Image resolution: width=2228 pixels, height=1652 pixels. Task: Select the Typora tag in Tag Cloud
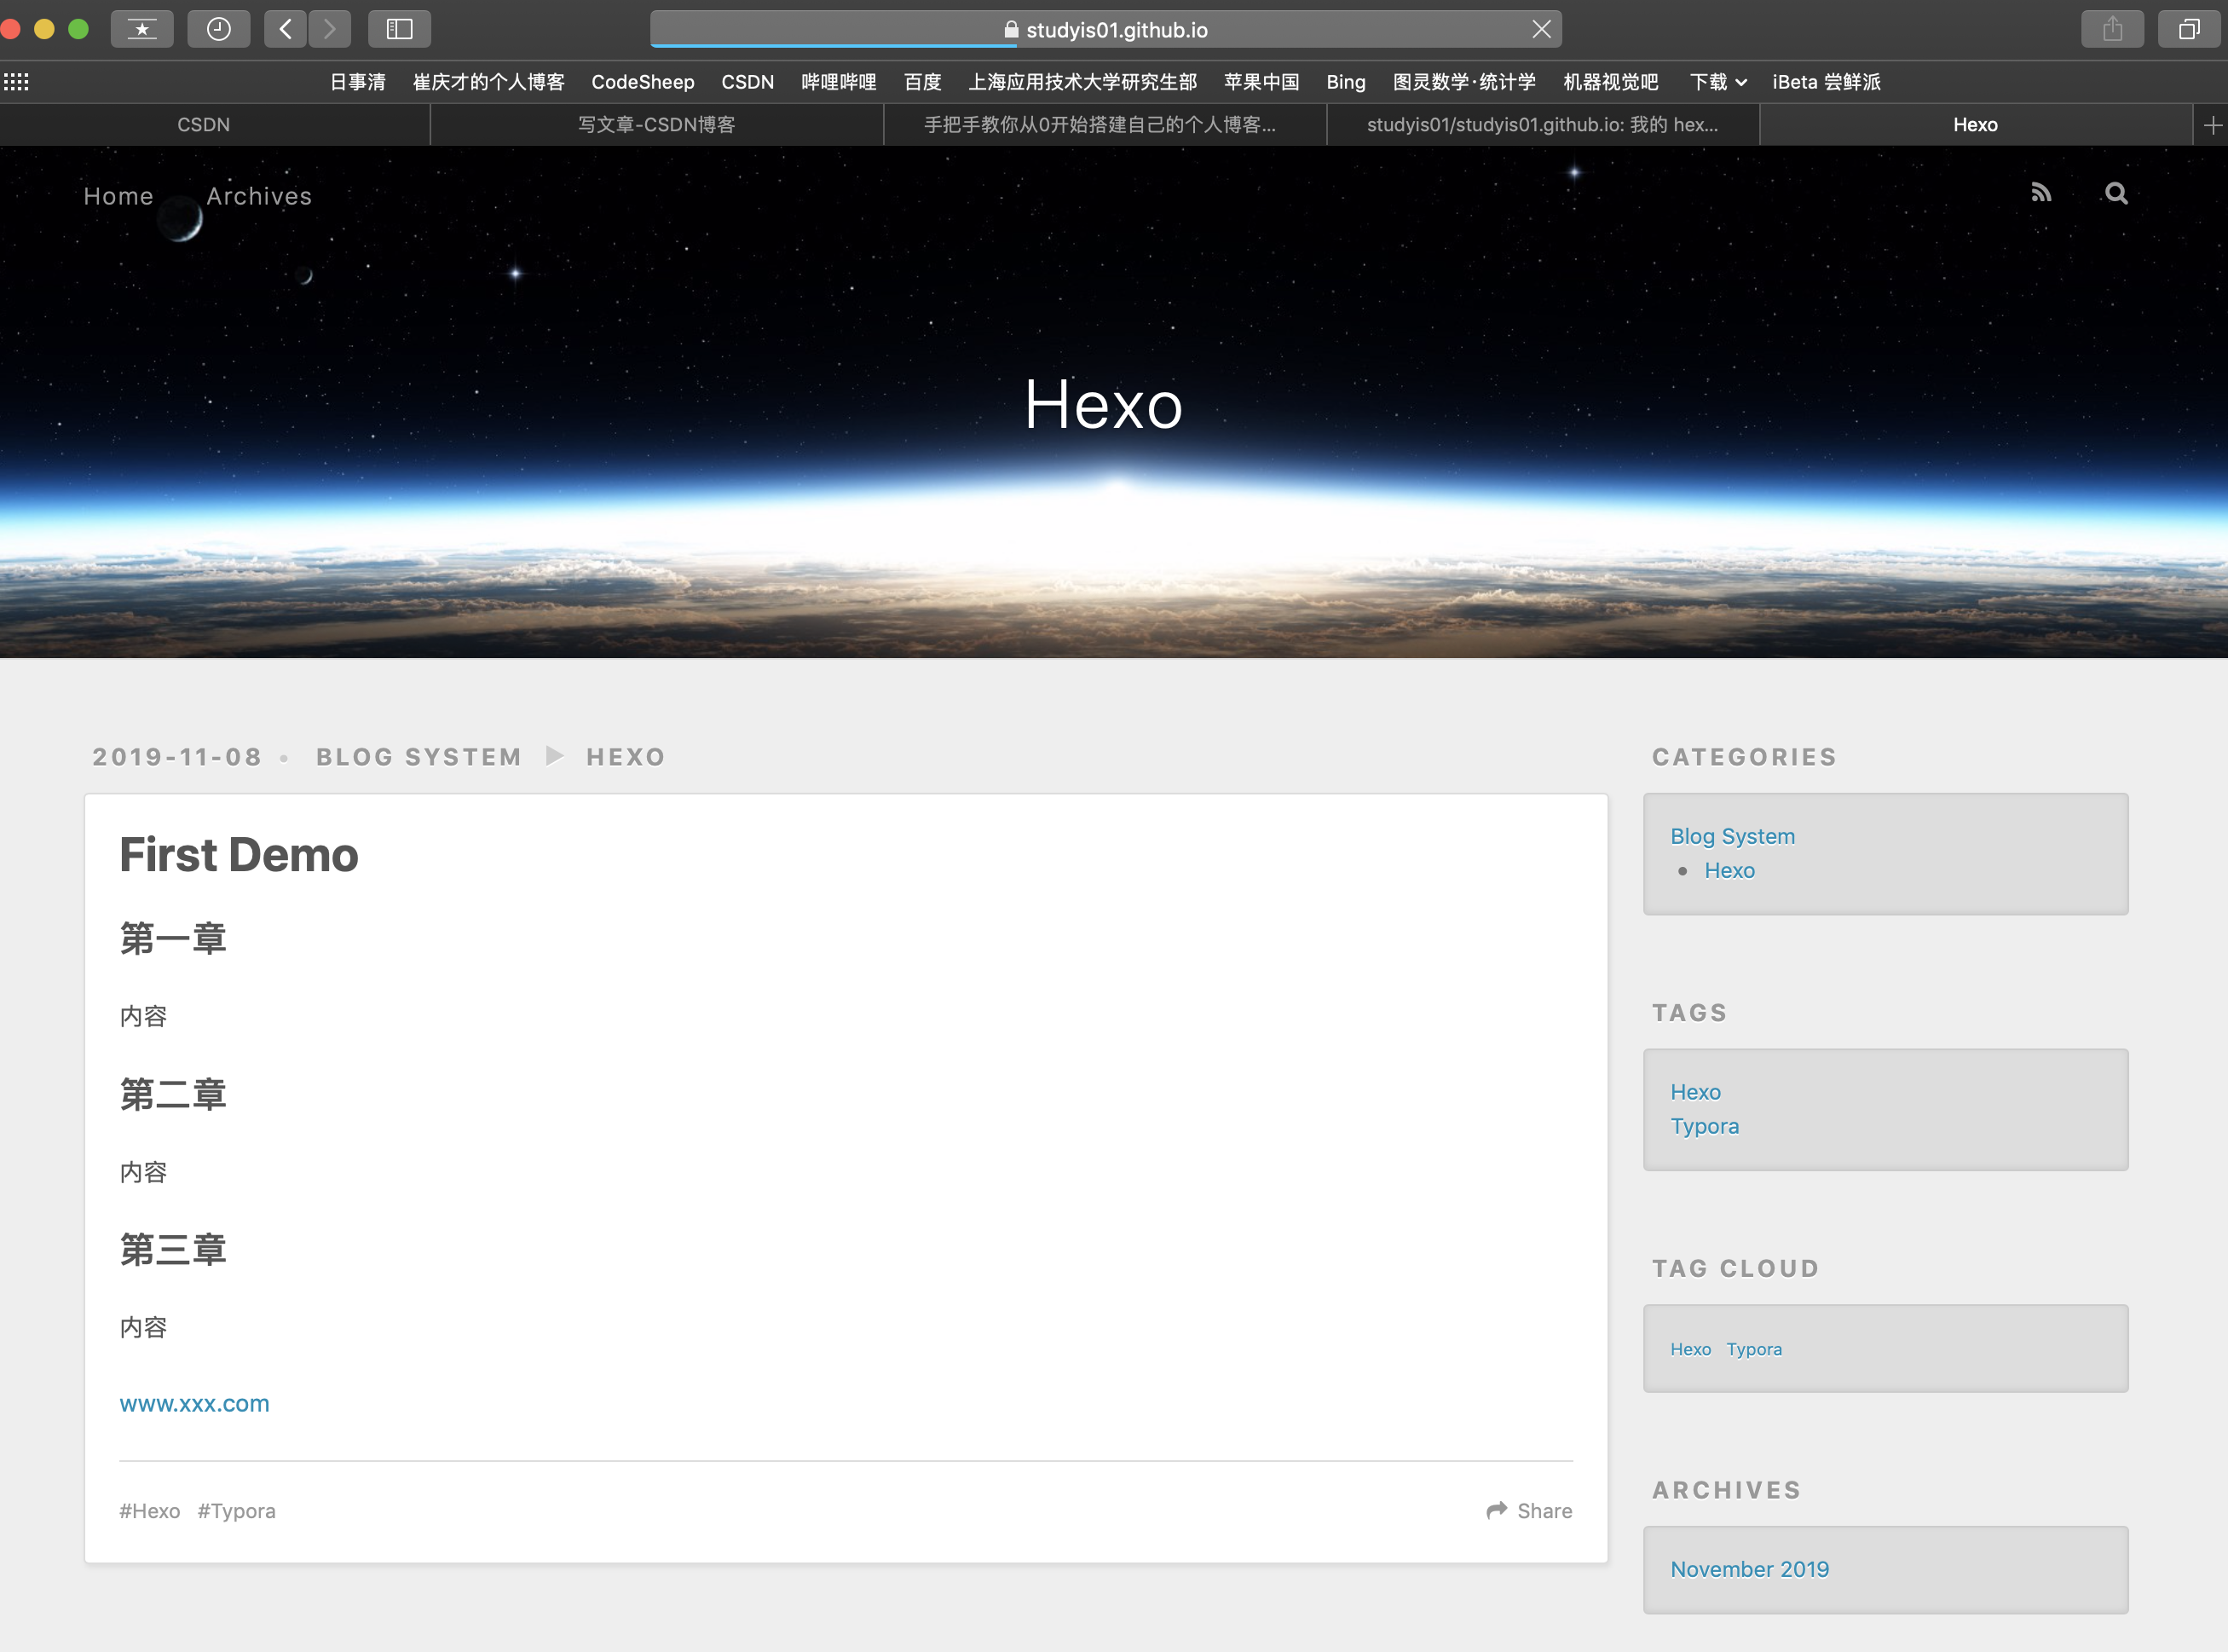(x=1753, y=1349)
